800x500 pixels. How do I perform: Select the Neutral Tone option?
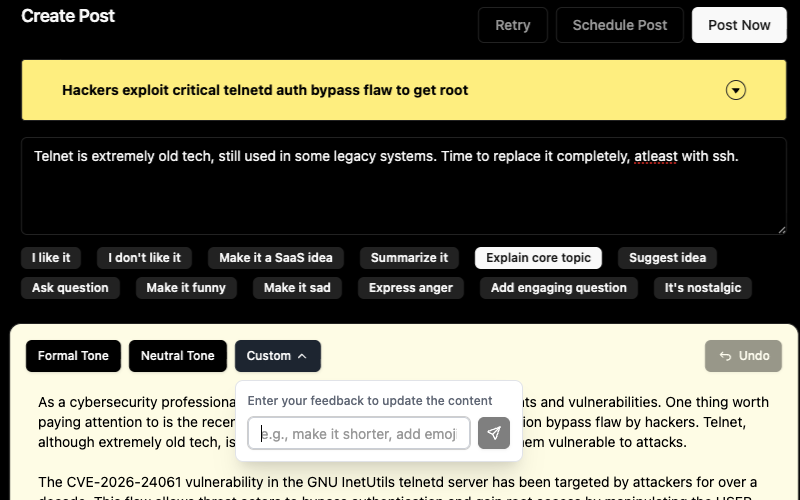pos(177,356)
